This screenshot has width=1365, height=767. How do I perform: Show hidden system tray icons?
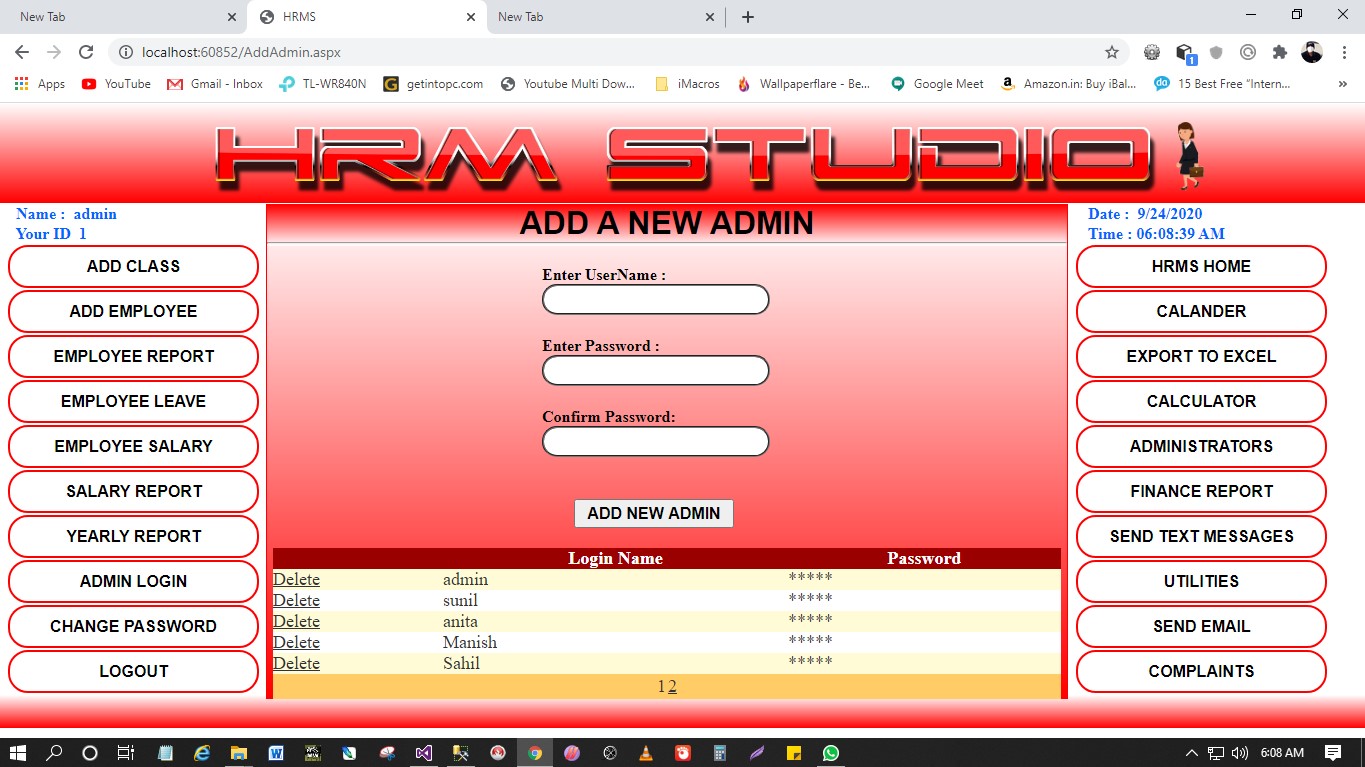pyautogui.click(x=1191, y=753)
